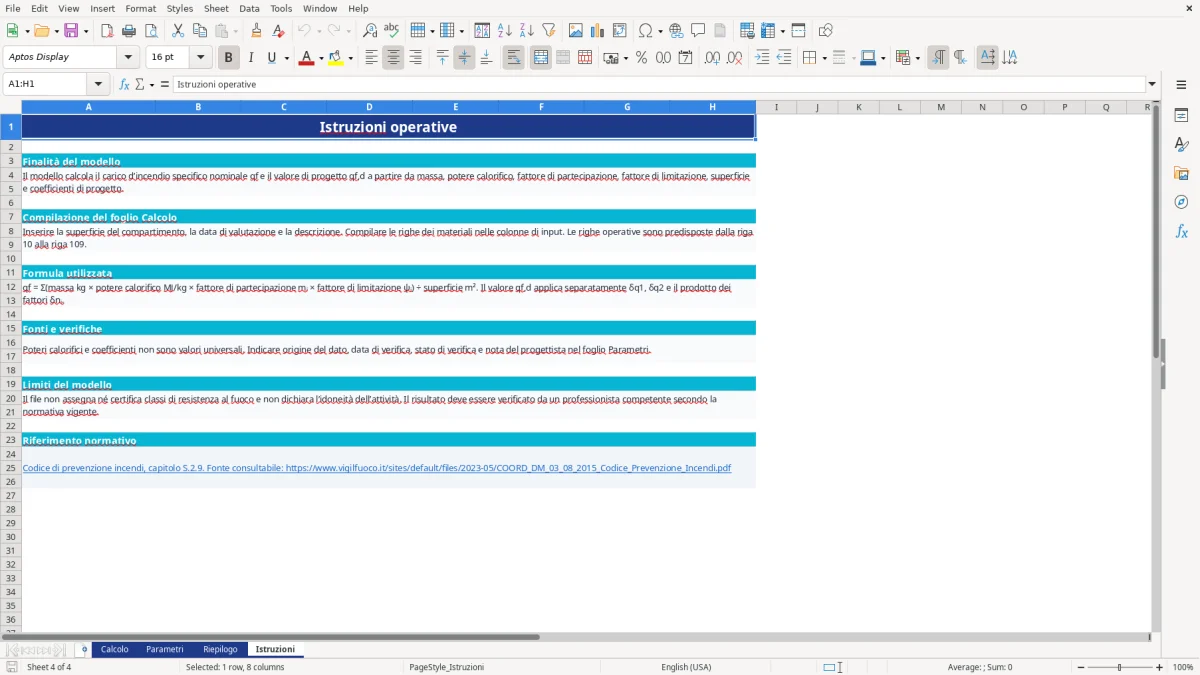Toggle Center Horizontally alignment
Viewport: 1200px width, 675px height.
click(x=393, y=58)
